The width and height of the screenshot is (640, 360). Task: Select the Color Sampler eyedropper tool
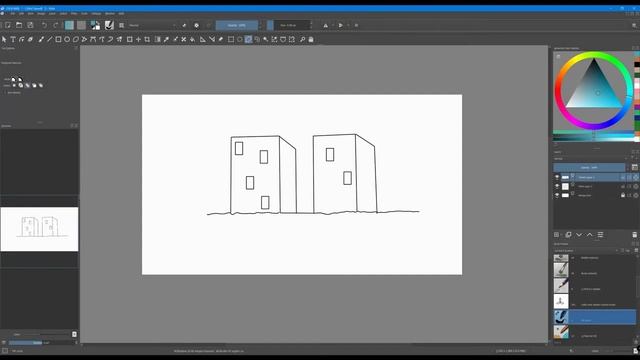point(166,39)
